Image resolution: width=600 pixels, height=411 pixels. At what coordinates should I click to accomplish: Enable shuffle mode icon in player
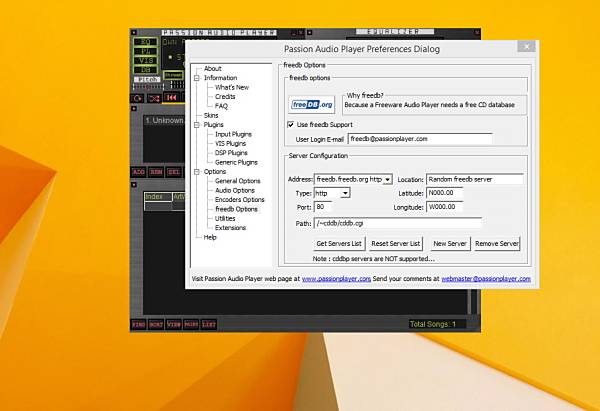[x=154, y=98]
